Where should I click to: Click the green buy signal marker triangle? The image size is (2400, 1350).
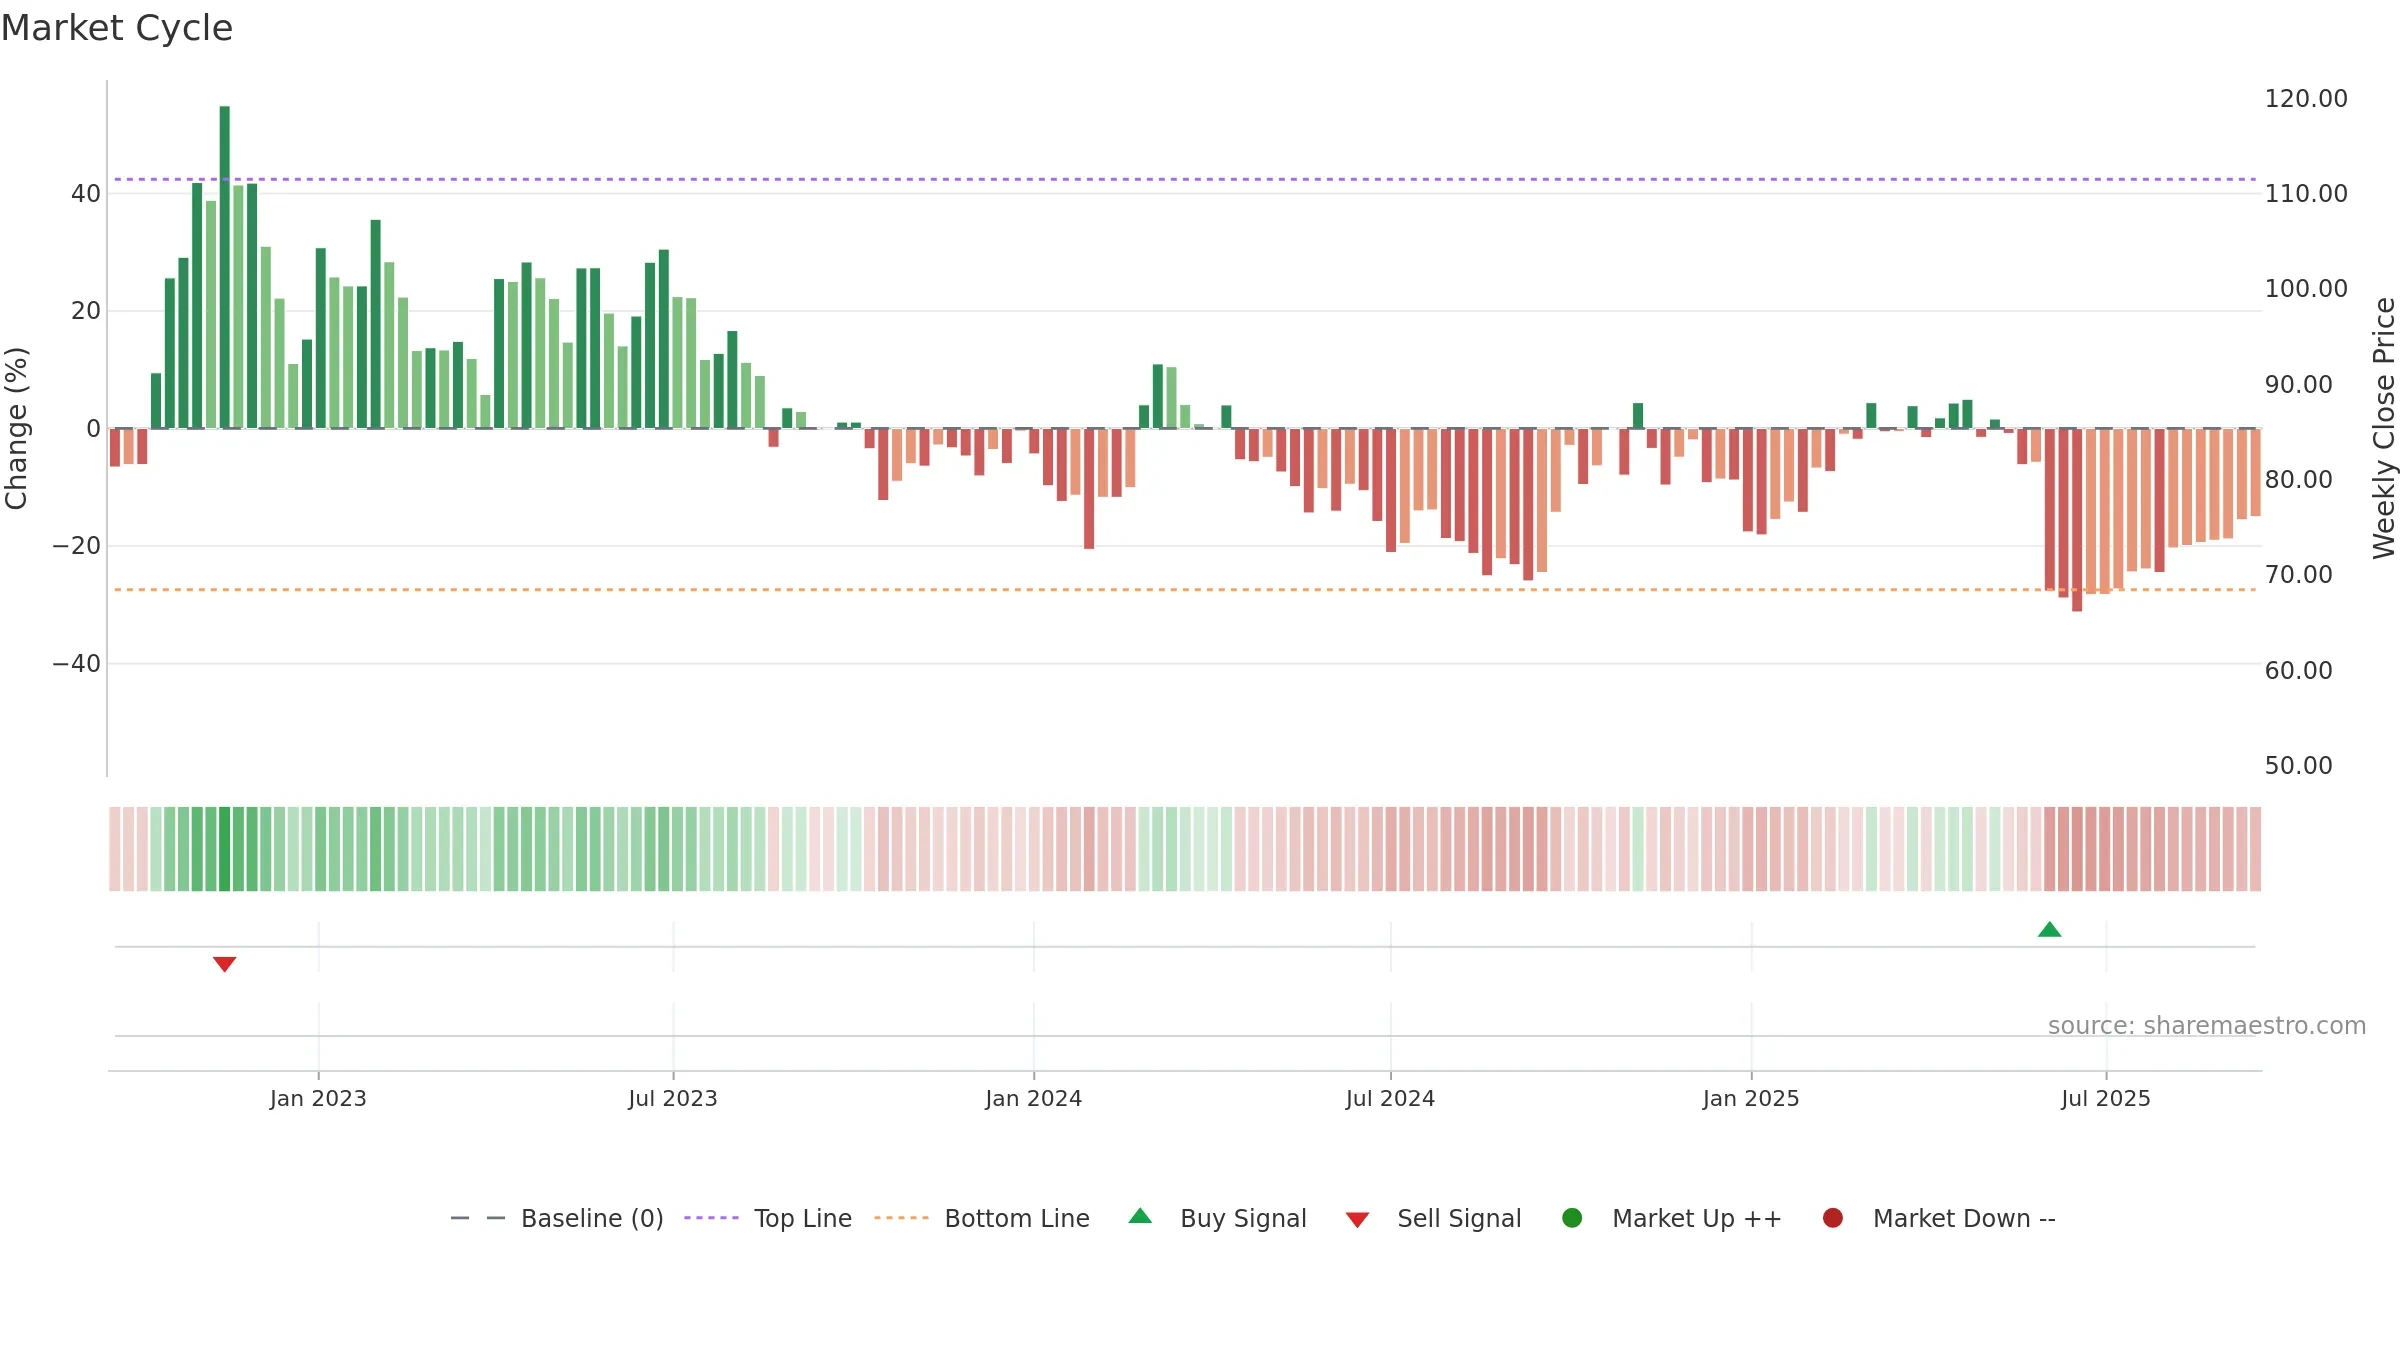[x=2049, y=929]
